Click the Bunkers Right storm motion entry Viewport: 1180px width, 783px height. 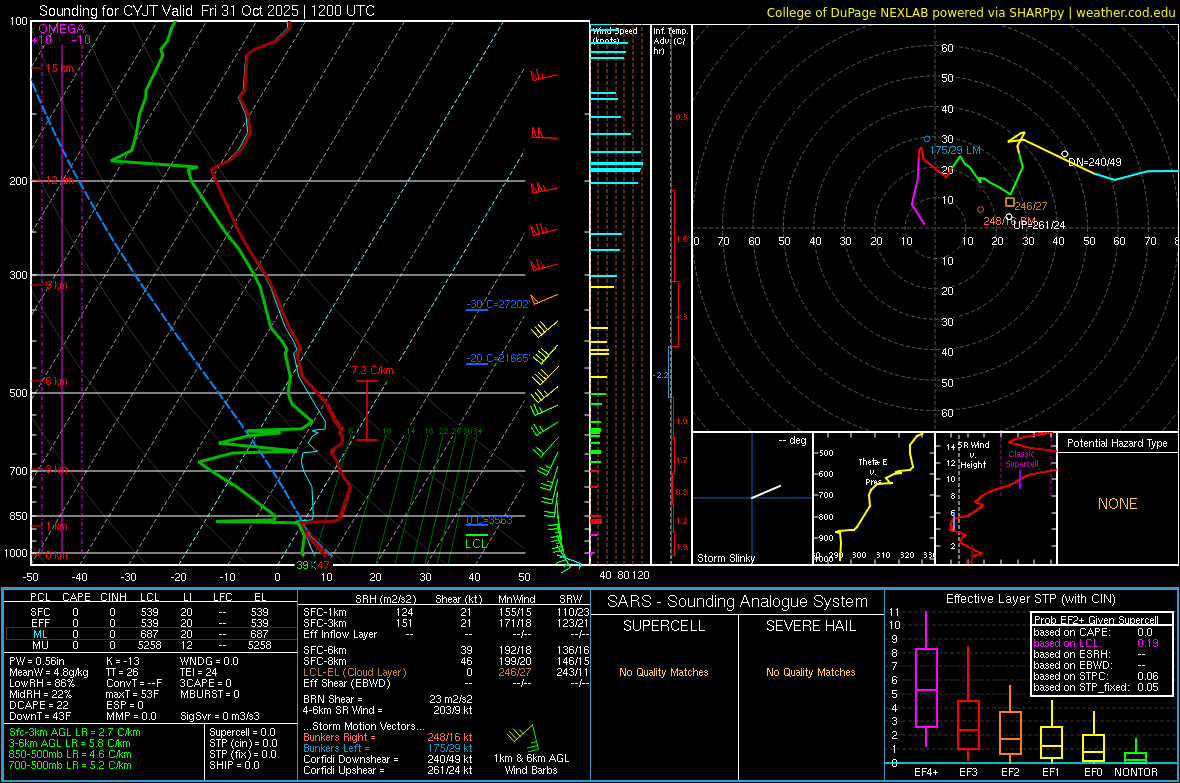388,737
